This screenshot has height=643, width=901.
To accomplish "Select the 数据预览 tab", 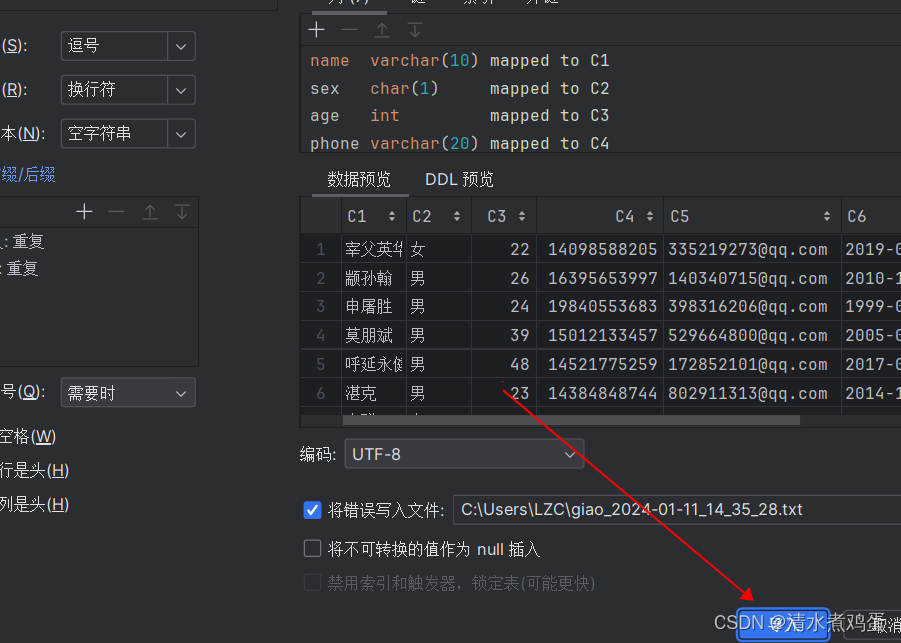I will [360, 179].
